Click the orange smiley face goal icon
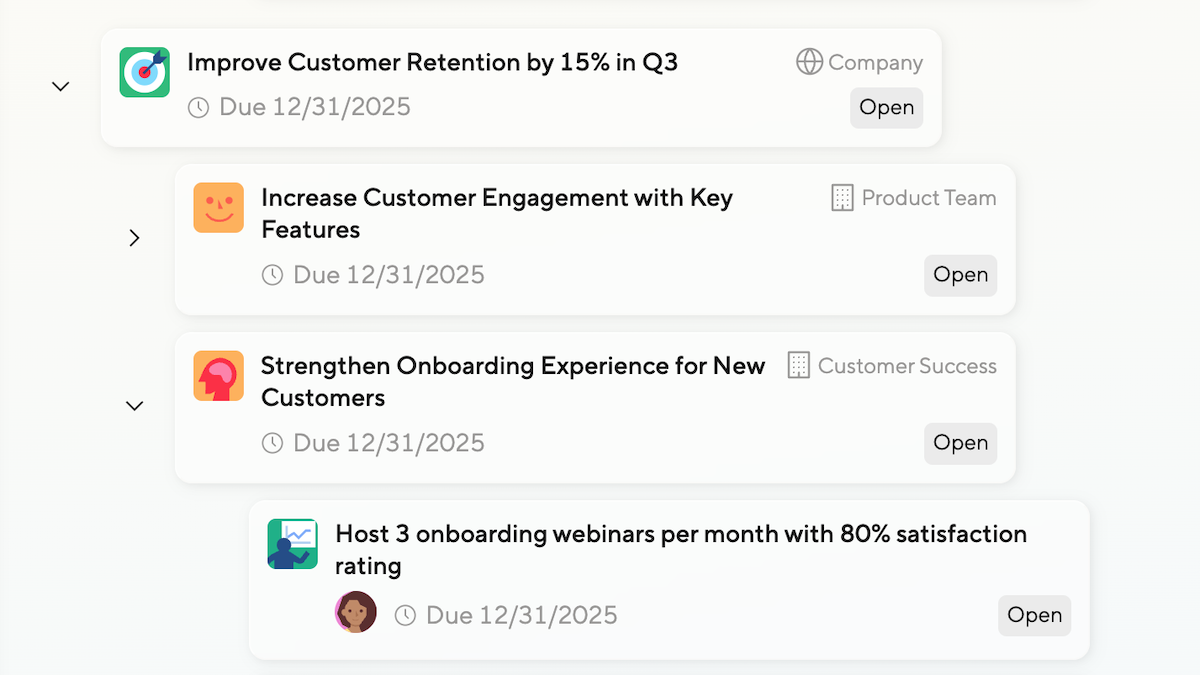This screenshot has height=675, width=1200. (218, 208)
